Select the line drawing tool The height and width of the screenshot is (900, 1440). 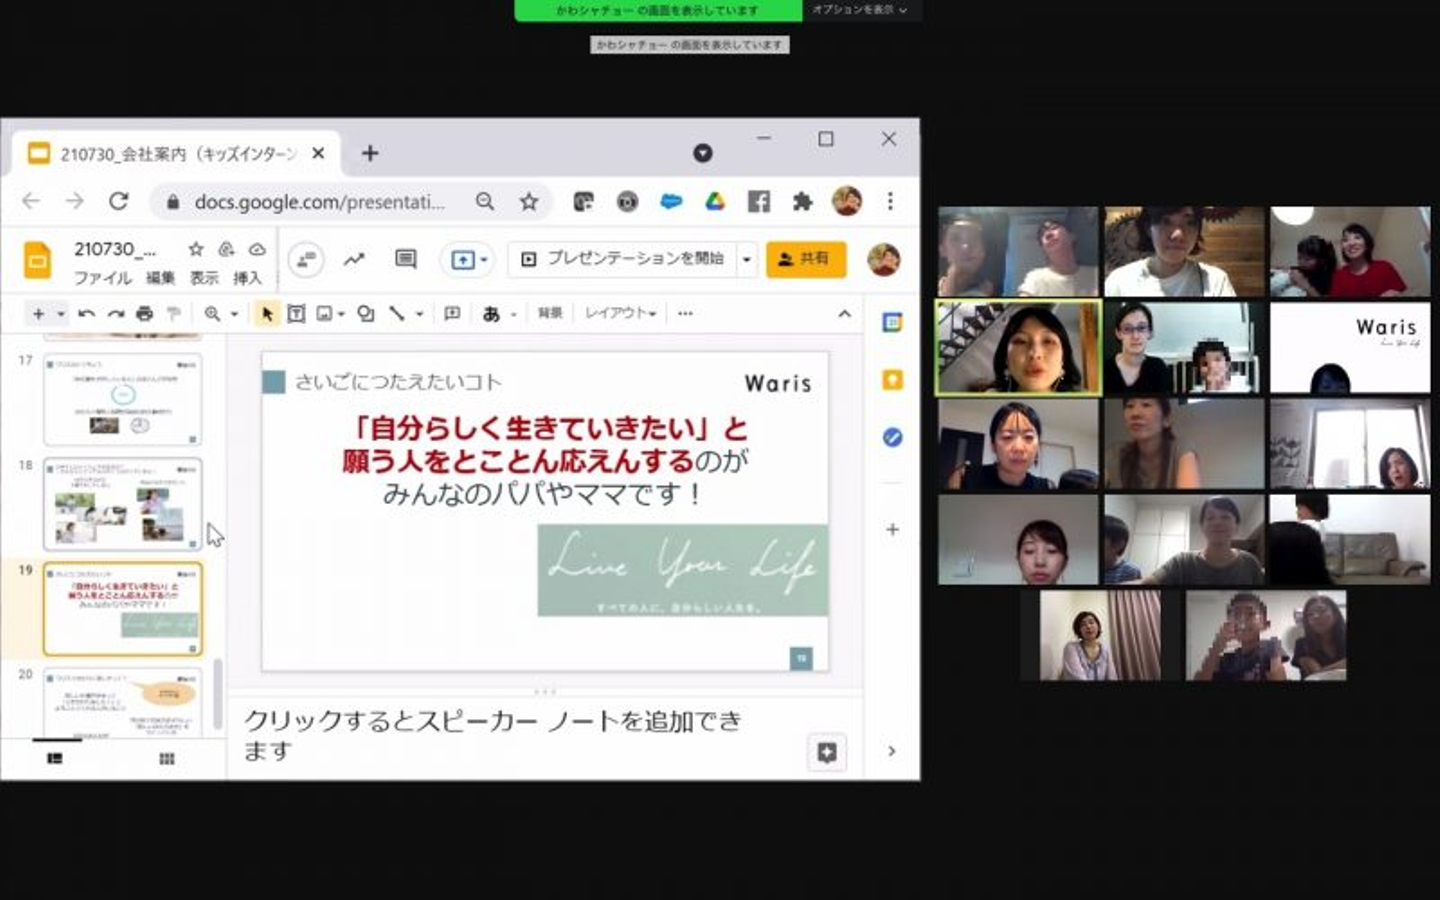(396, 314)
